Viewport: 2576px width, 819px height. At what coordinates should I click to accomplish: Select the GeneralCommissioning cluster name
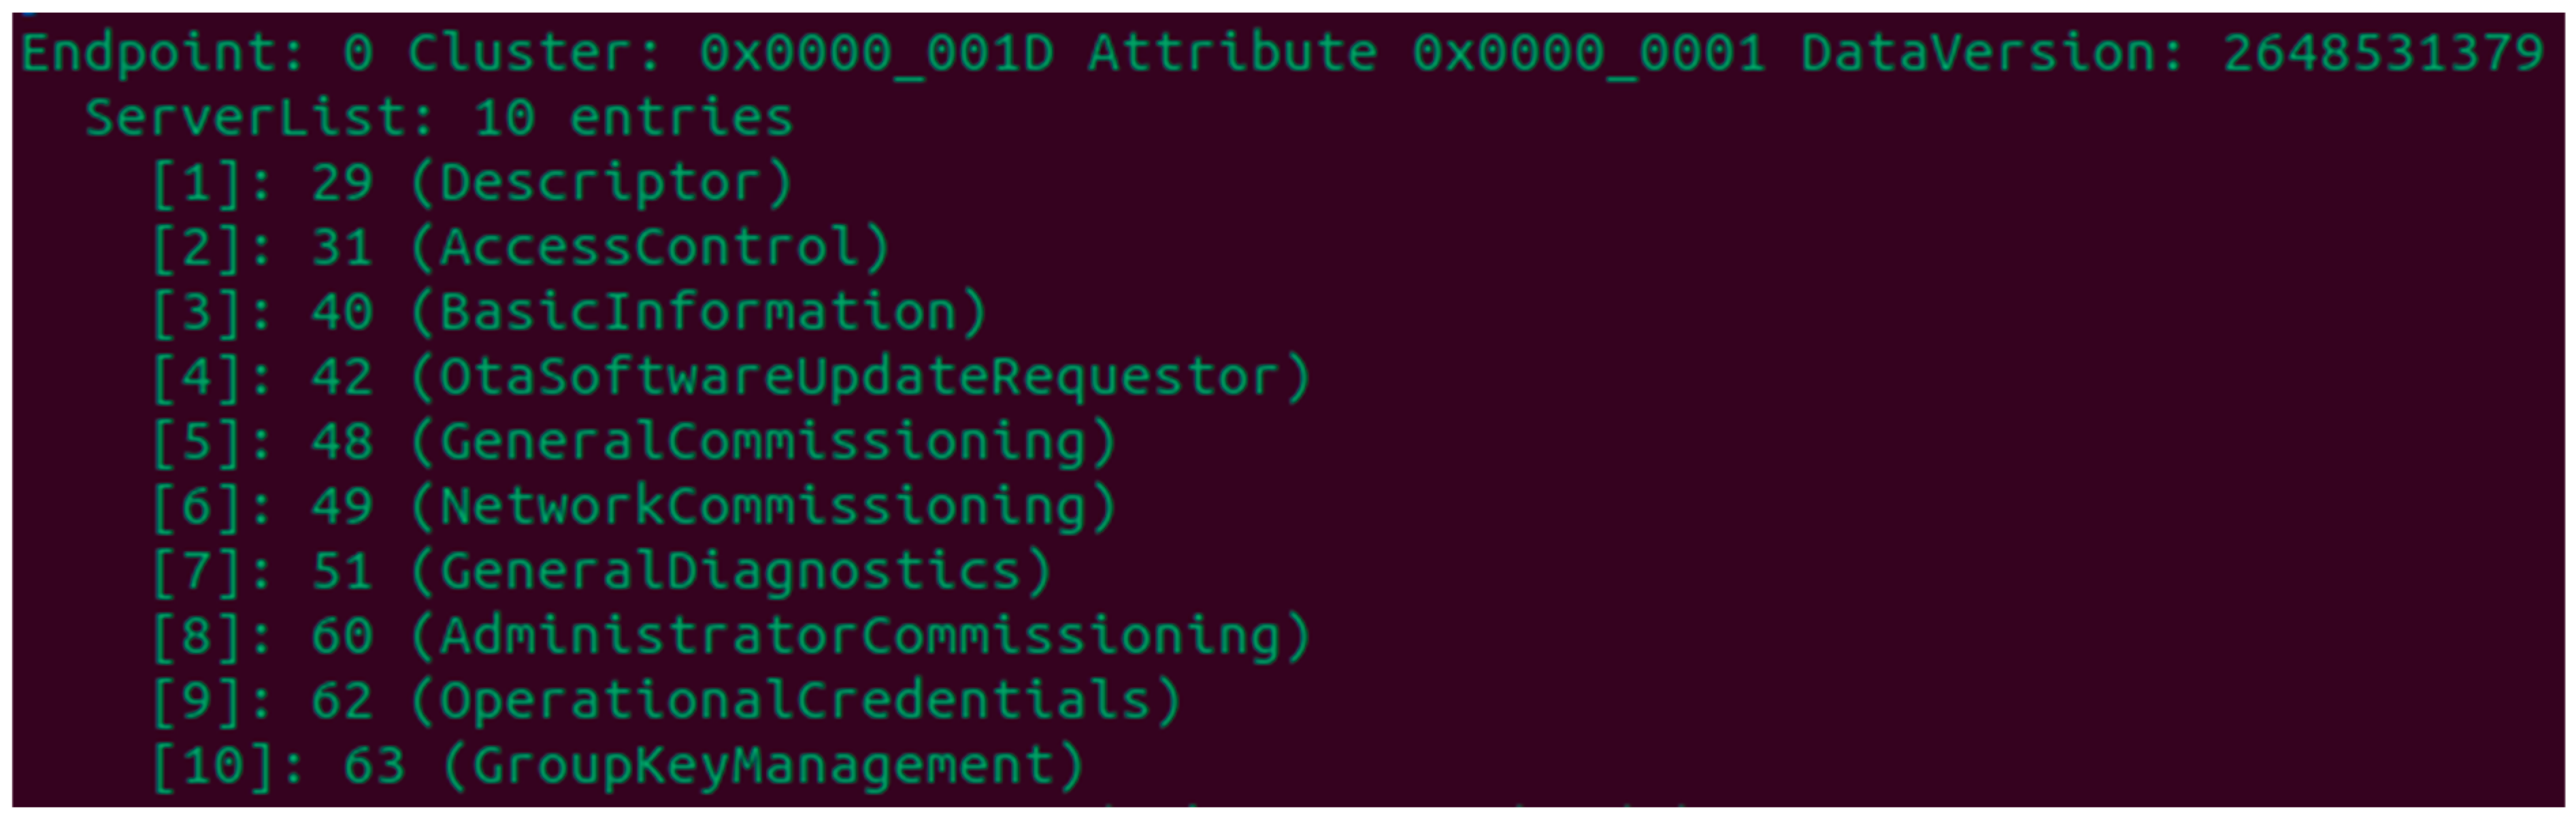(763, 442)
